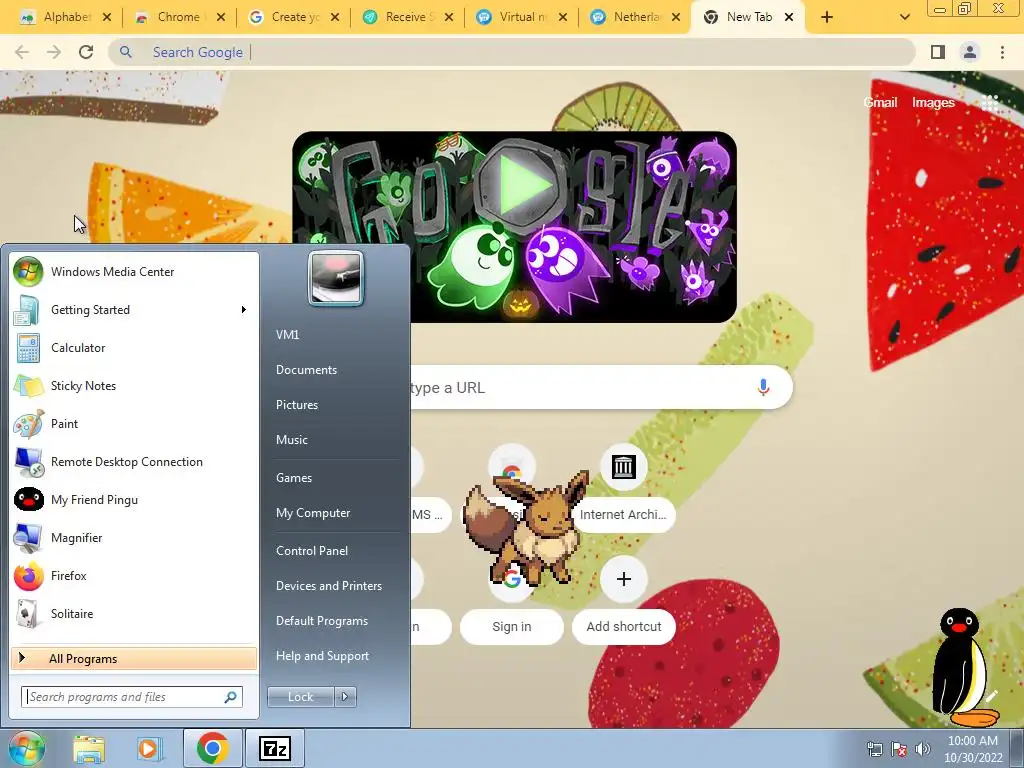Open Solitaire game
Image resolution: width=1024 pixels, height=768 pixels.
[134, 613]
